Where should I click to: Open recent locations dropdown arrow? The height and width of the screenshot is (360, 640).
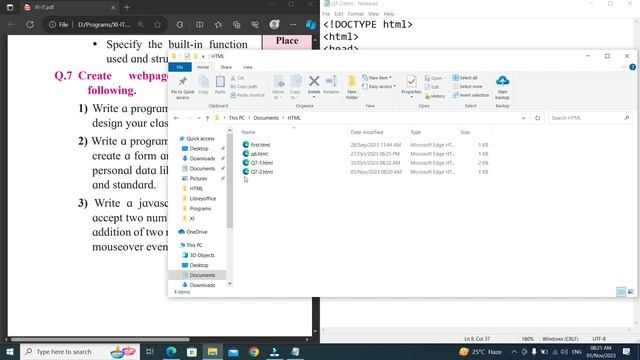click(x=199, y=118)
